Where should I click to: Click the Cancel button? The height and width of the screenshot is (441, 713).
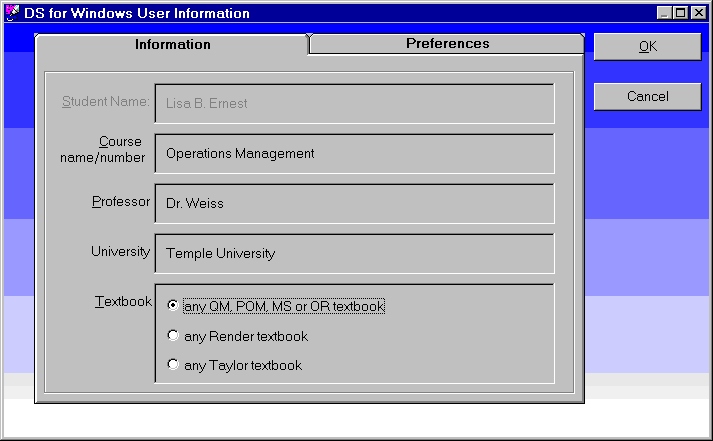click(647, 96)
